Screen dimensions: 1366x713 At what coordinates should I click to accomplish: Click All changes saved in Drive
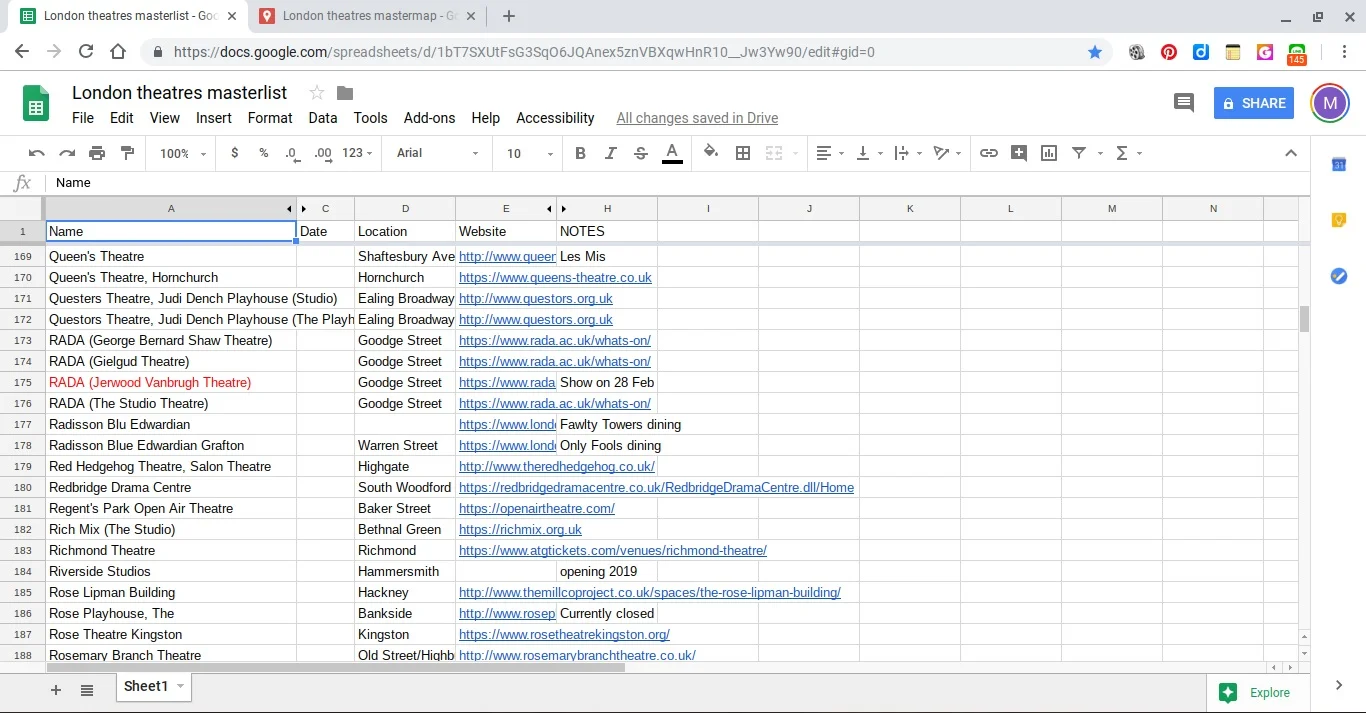click(x=697, y=118)
